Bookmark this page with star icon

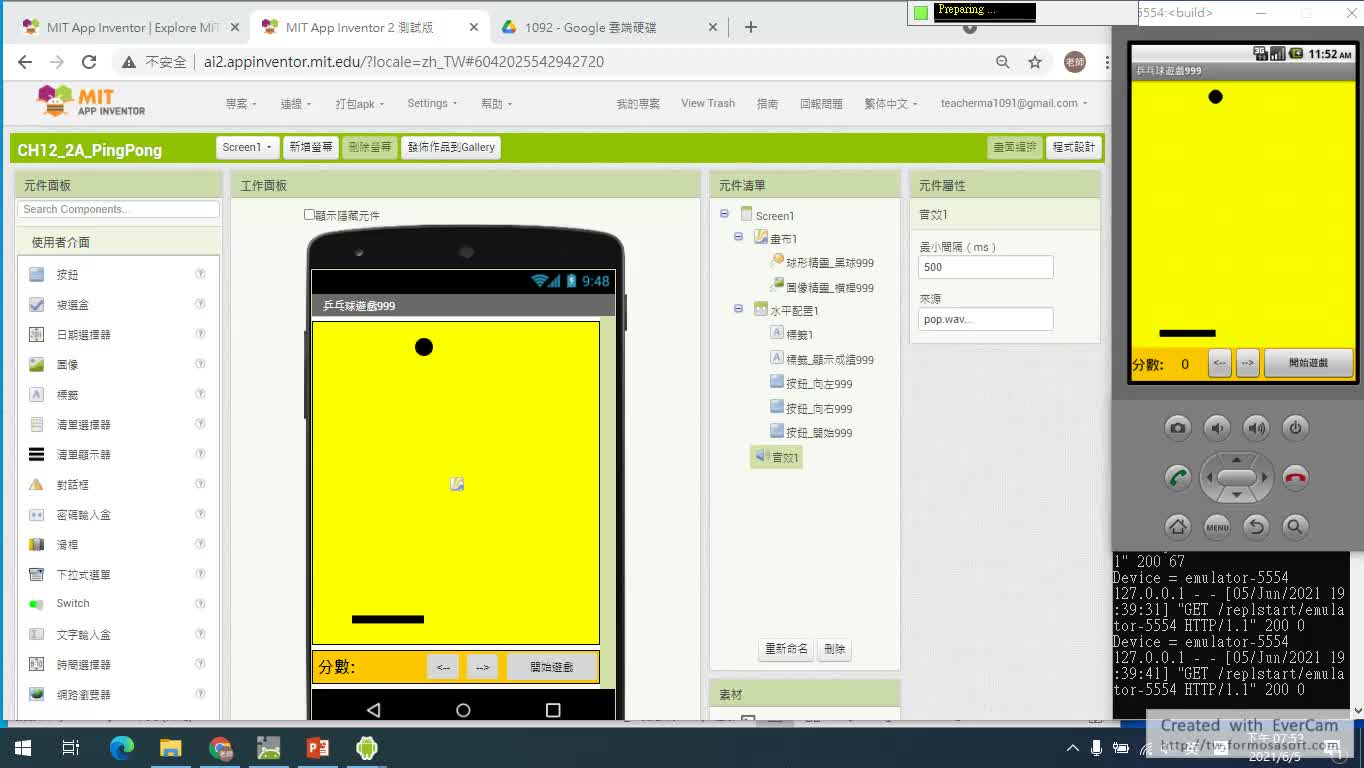coord(1035,62)
